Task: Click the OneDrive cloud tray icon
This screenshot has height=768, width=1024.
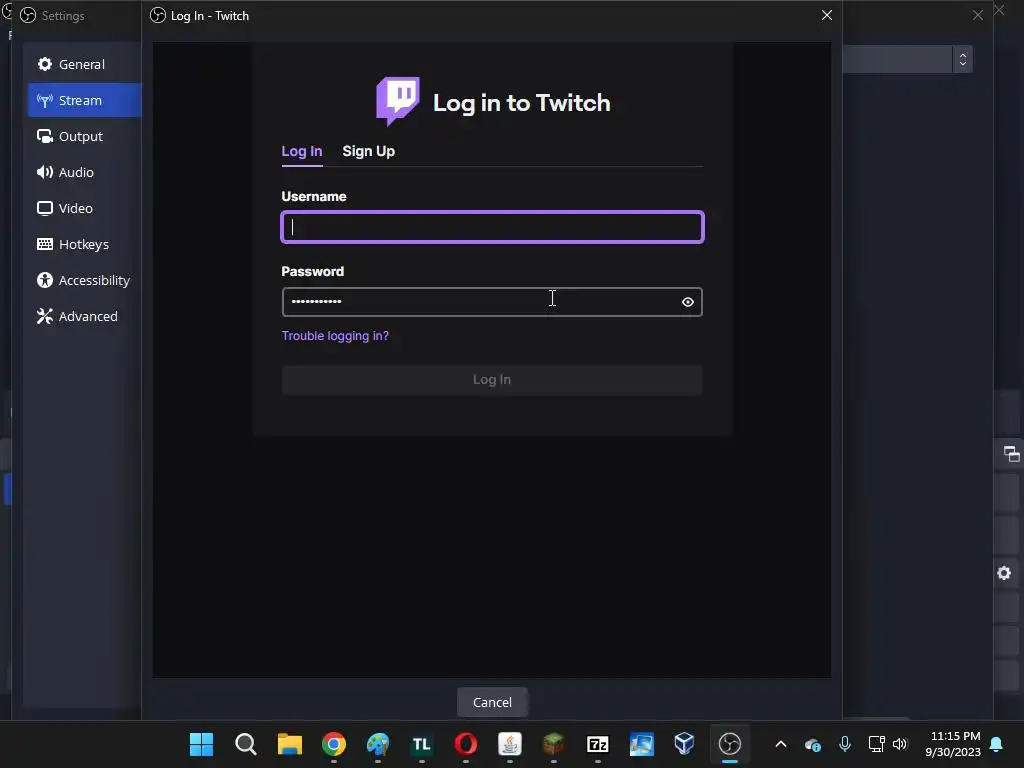Action: click(812, 744)
